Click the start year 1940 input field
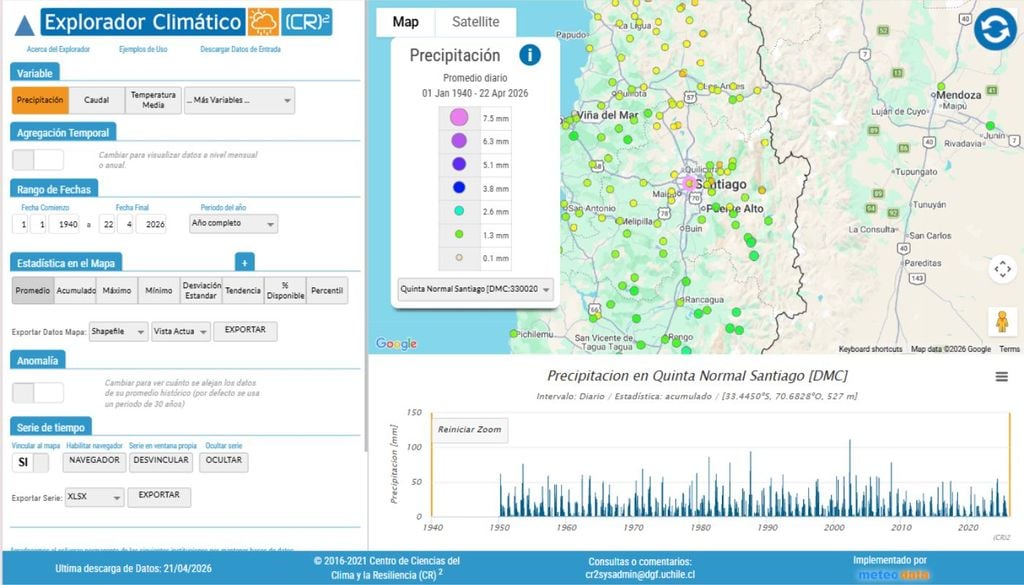Screen dimensions: 1024x585 [x=68, y=224]
